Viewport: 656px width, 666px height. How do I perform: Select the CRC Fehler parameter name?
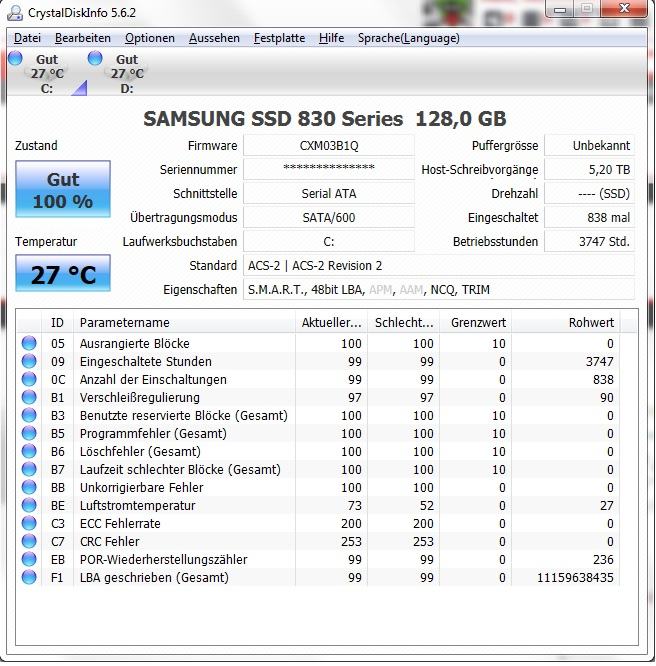pyautogui.click(x=110, y=542)
